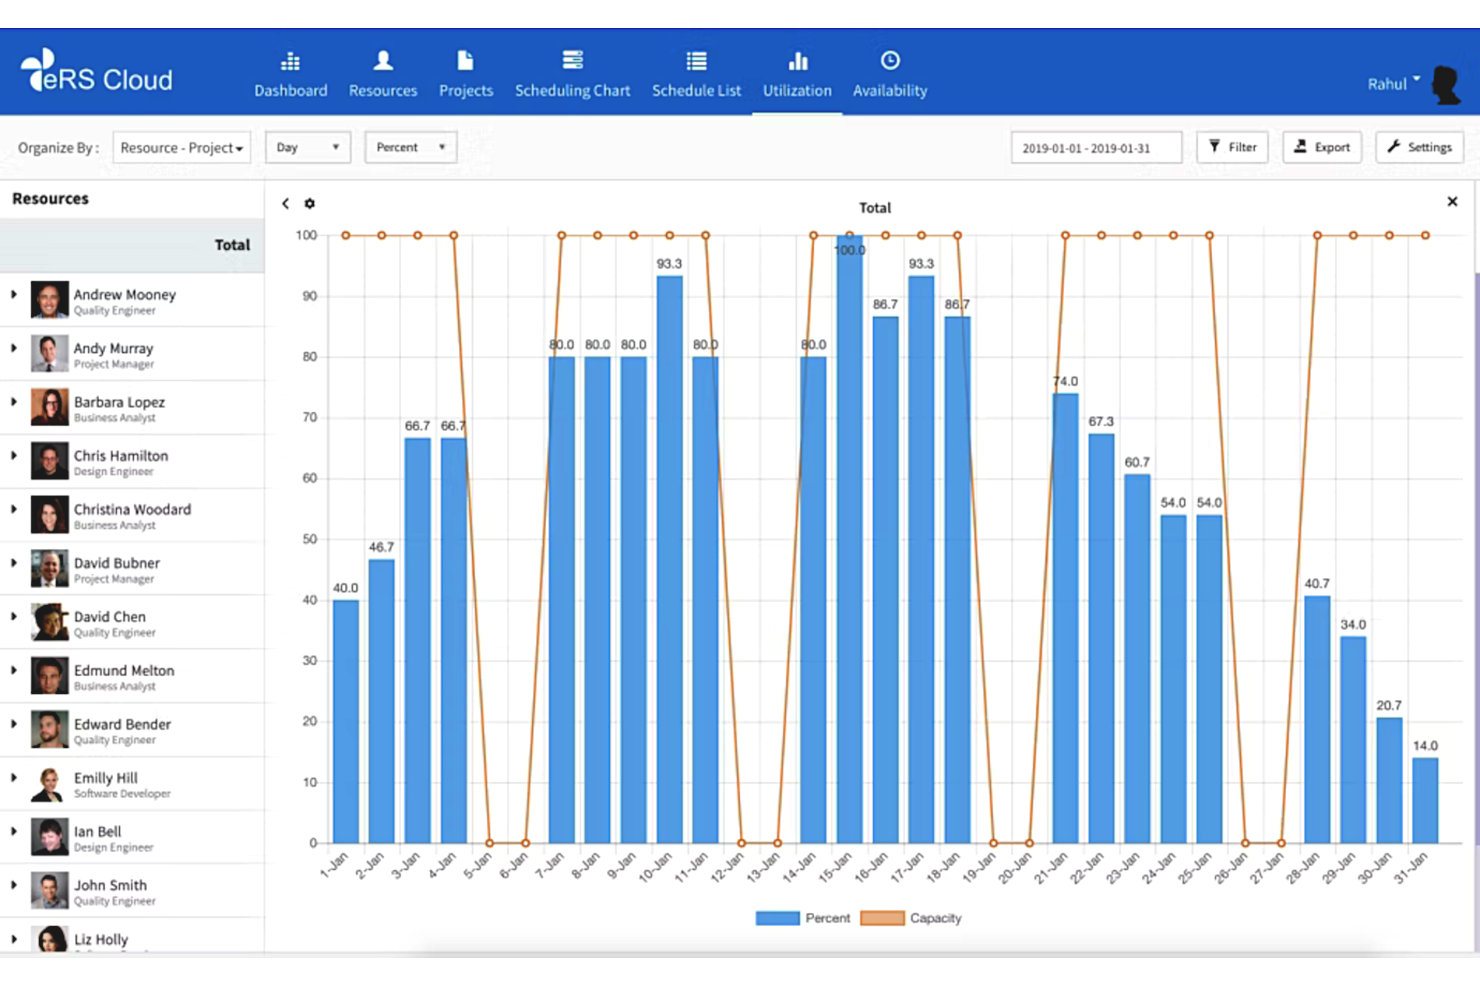Open the Resource - Project organize dropdown

[x=181, y=147]
